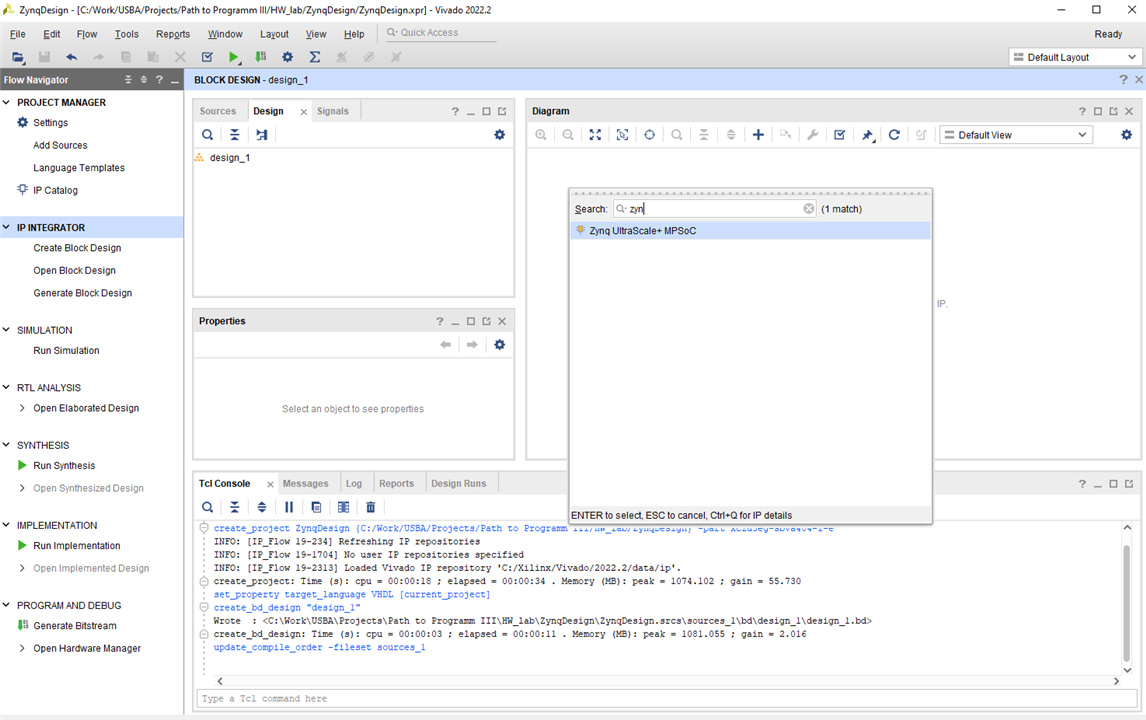Select Zynq UltraScale+ MPSoC from search results
1146x720 pixels.
[642, 231]
